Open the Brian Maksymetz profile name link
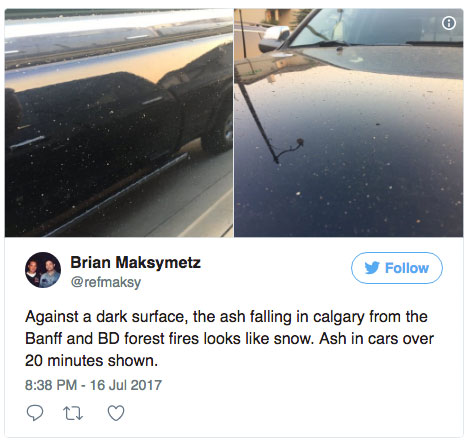Image resolution: width=474 pixels, height=448 pixels. 135,262
